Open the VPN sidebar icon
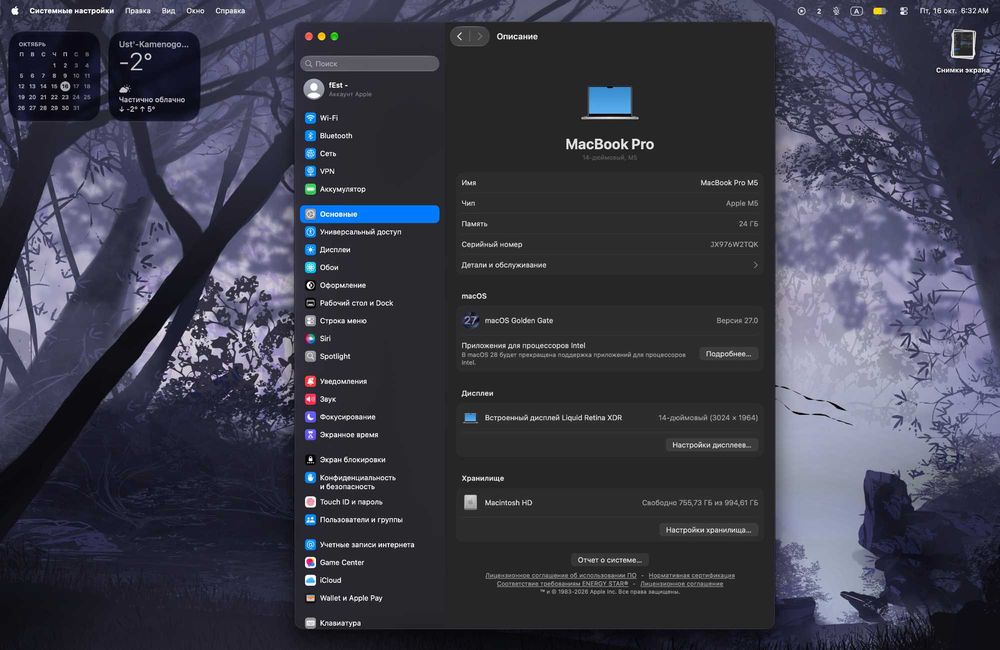The image size is (1000, 650). point(310,172)
